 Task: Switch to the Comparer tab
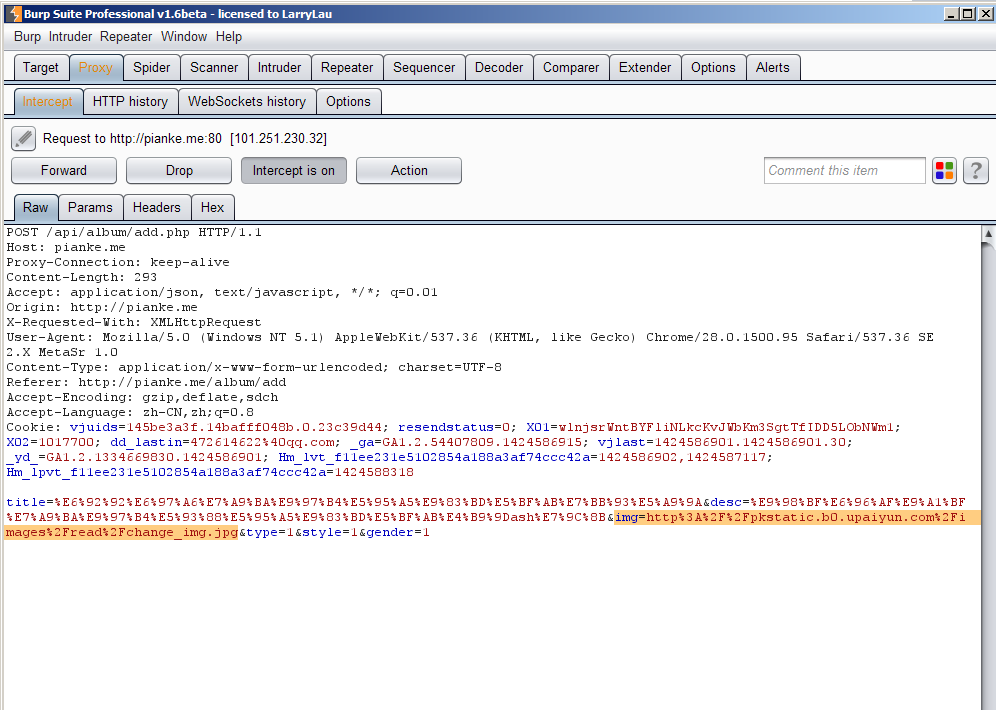571,67
